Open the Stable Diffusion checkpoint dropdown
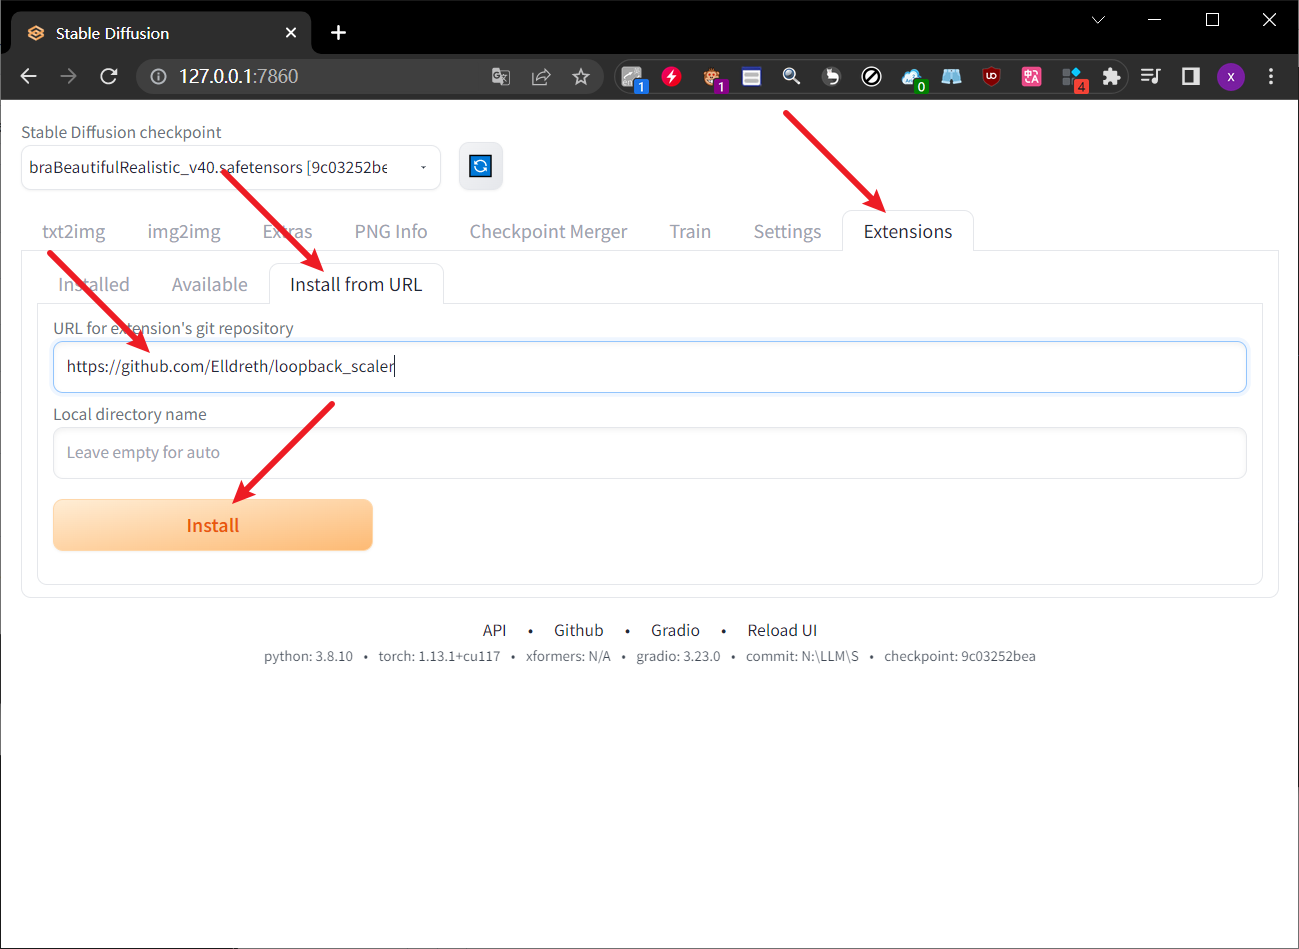The height and width of the screenshot is (949, 1299). (x=230, y=167)
